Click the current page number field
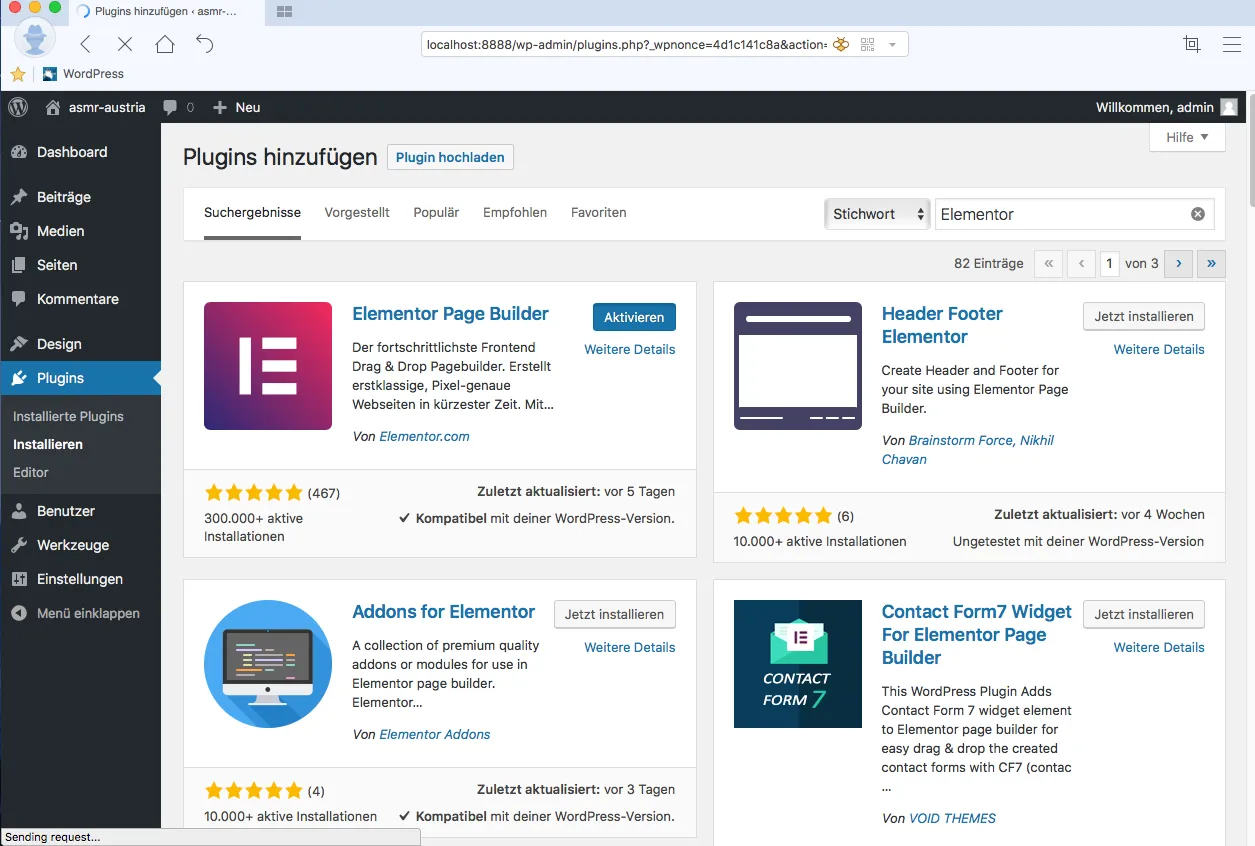Screen dimensions: 1255x846 pyautogui.click(x=1109, y=263)
